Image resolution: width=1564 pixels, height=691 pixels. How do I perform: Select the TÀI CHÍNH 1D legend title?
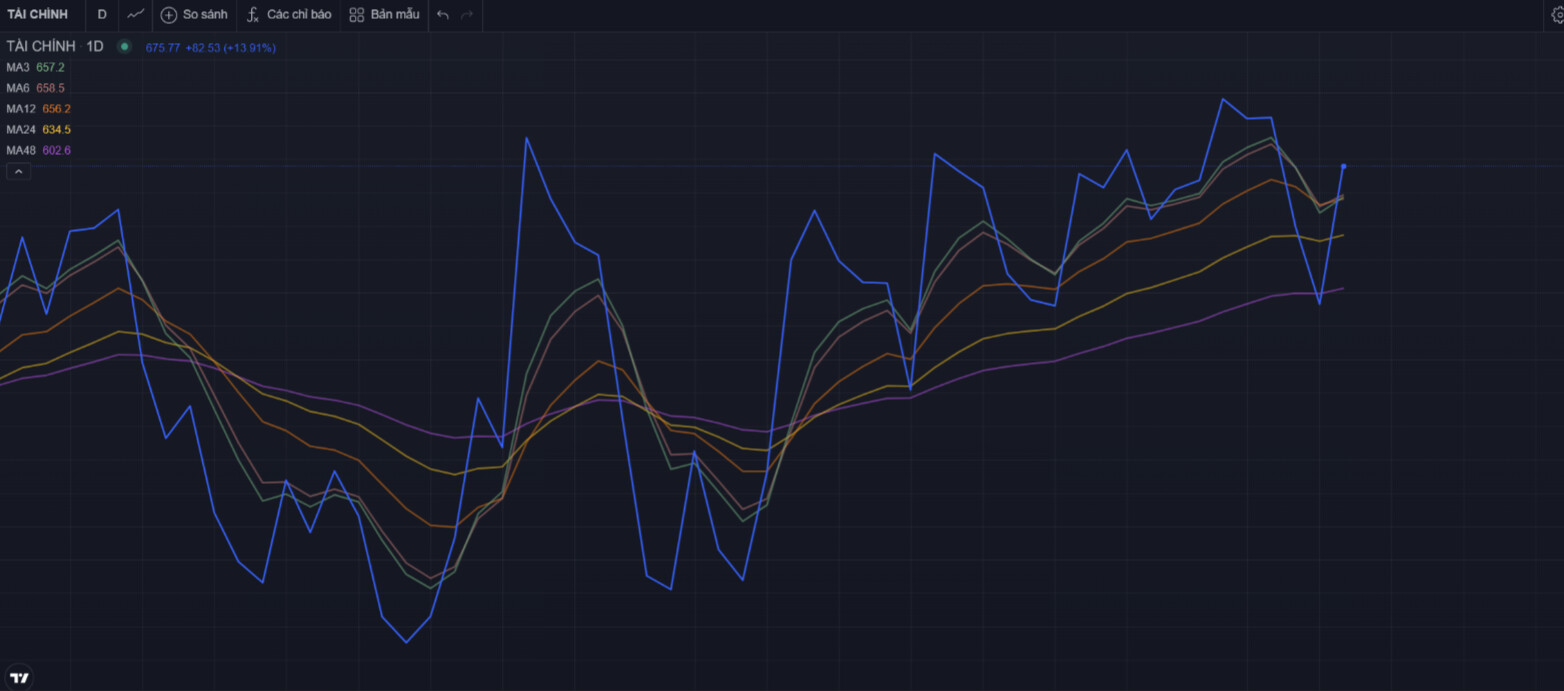coord(55,46)
